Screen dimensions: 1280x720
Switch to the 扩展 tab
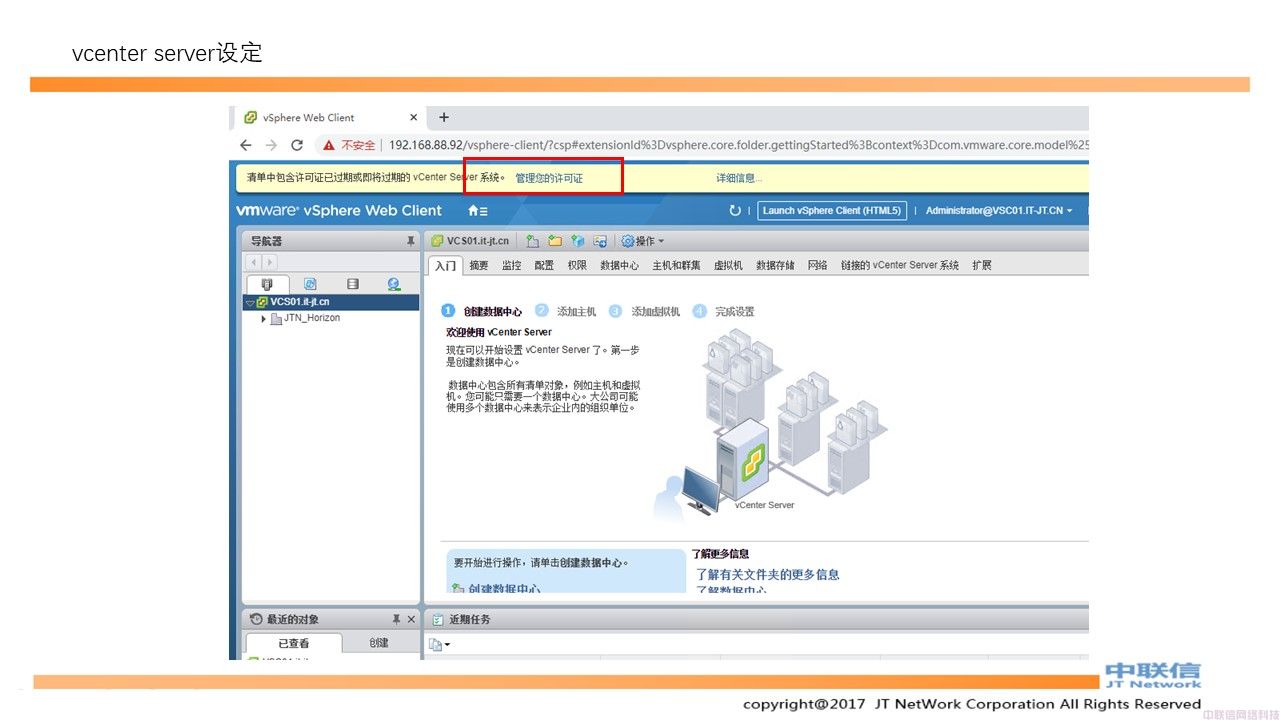[981, 265]
